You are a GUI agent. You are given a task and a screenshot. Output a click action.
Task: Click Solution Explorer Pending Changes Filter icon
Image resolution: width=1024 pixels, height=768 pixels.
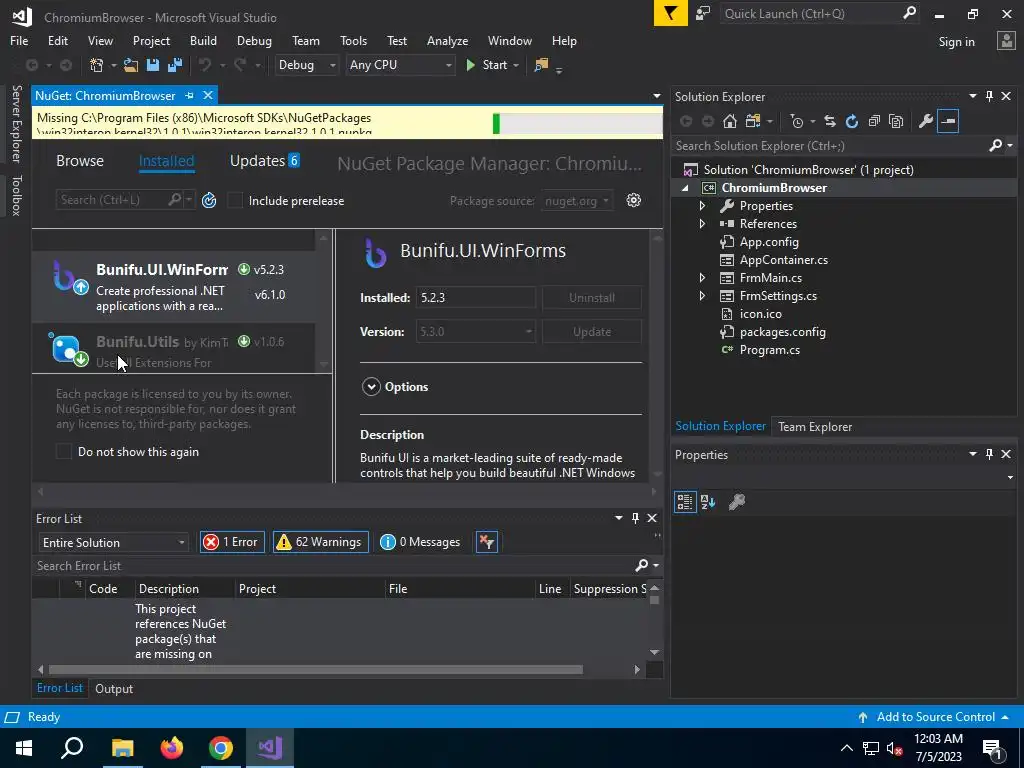[797, 121]
